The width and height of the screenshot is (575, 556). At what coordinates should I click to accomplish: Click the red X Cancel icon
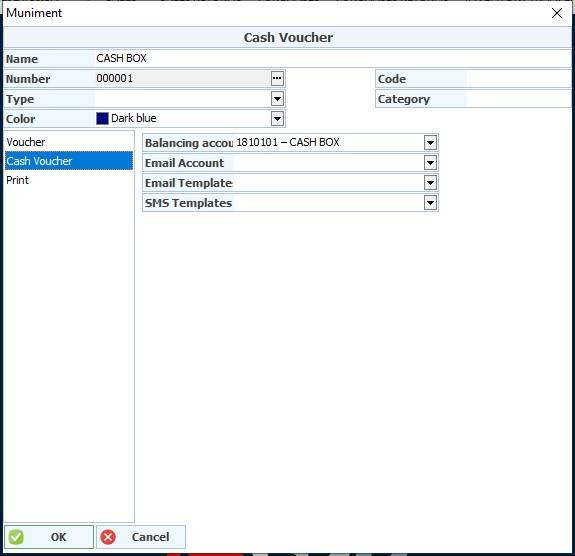[x=108, y=537]
